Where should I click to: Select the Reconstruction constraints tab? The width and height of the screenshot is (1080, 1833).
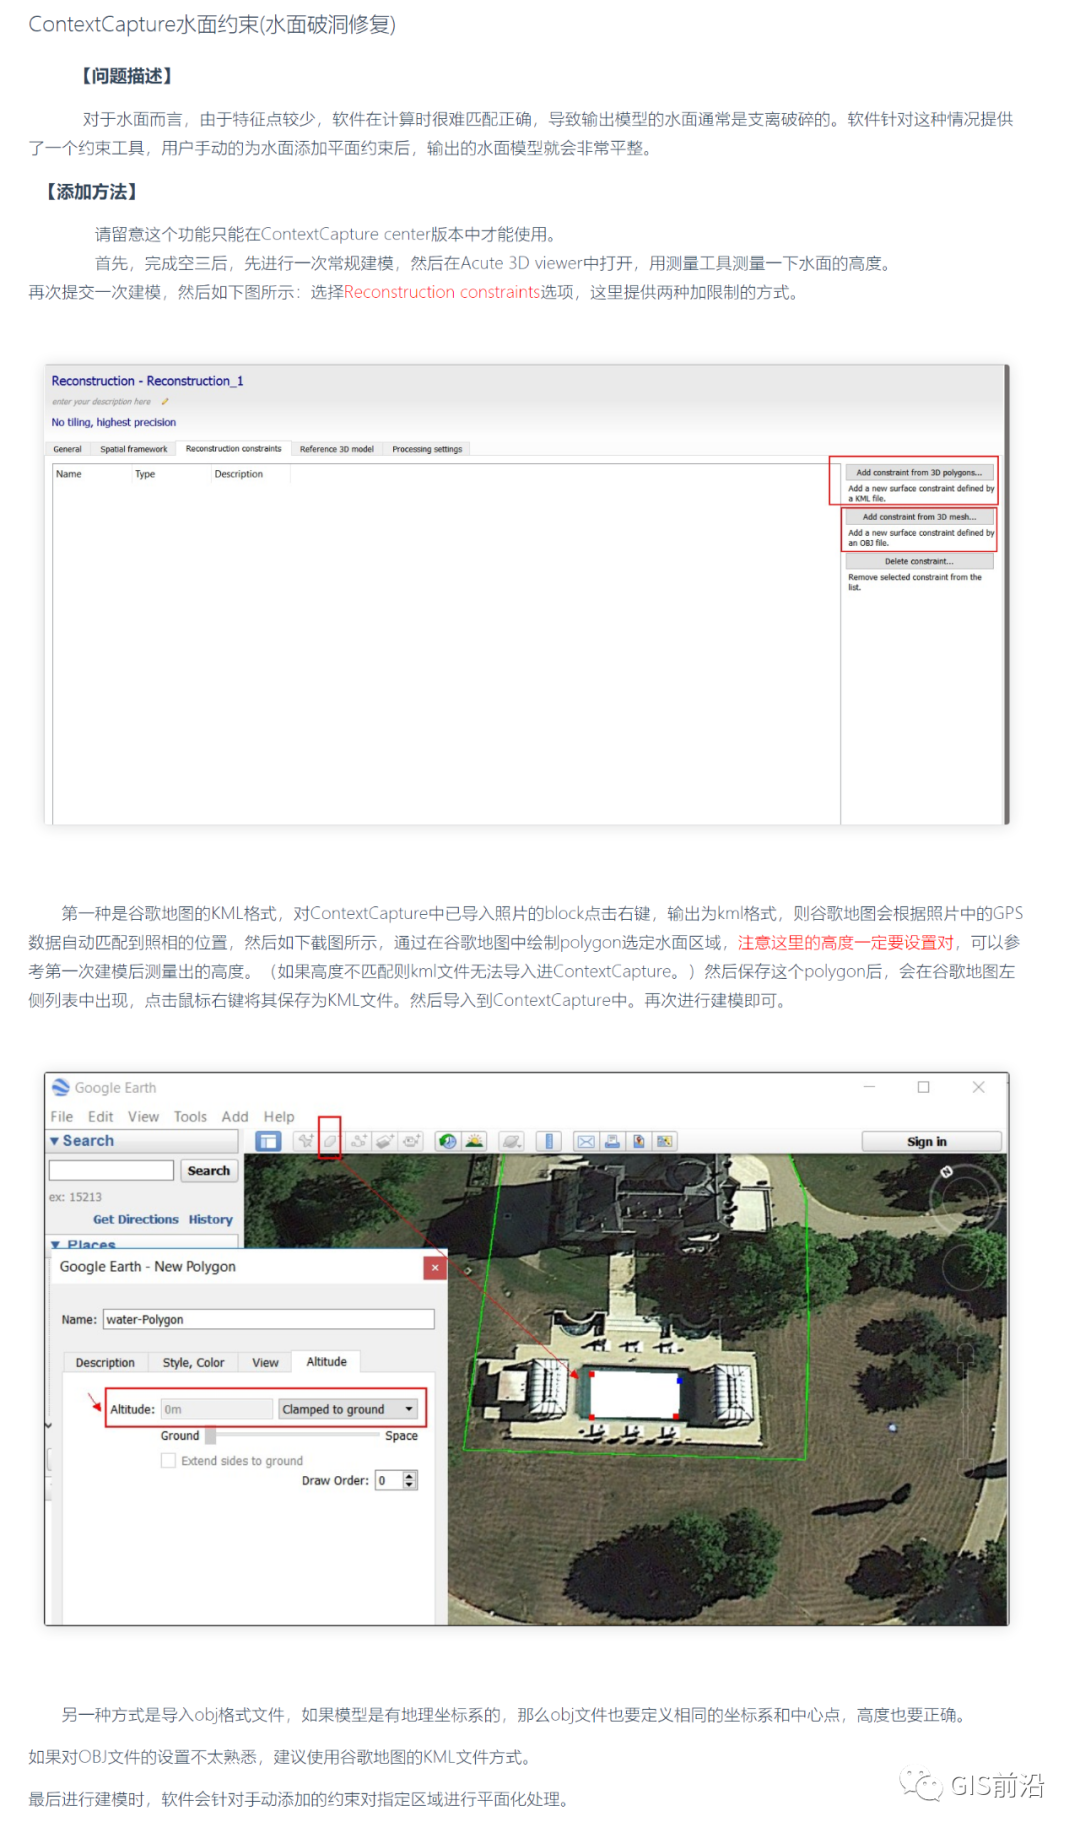pos(233,449)
